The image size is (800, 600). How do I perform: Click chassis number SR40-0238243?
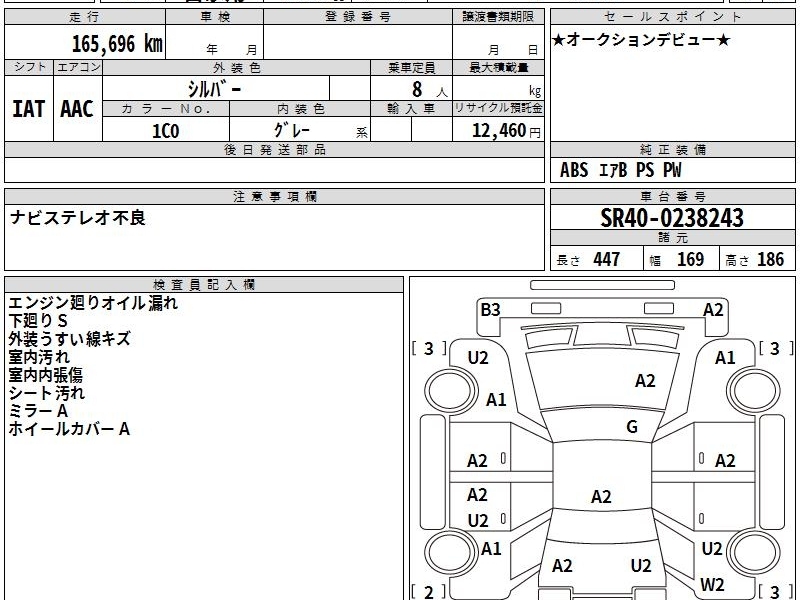pyautogui.click(x=672, y=218)
